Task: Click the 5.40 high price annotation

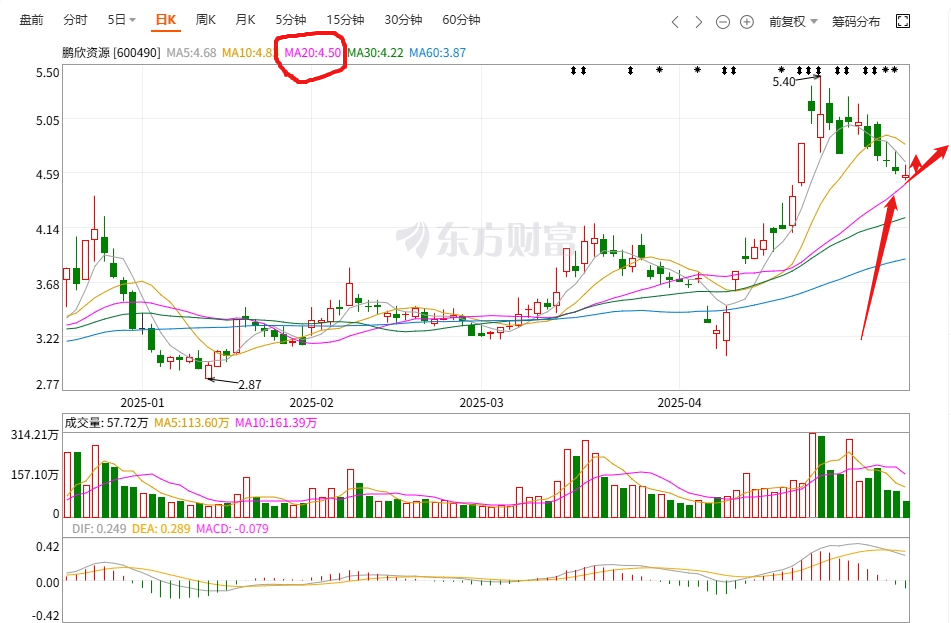Action: pyautogui.click(x=784, y=81)
